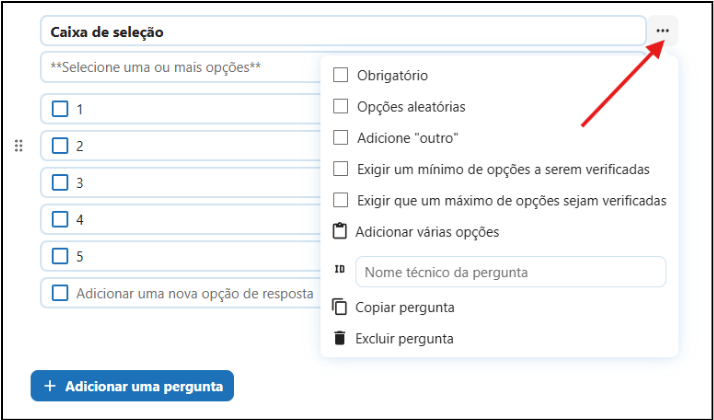Toggle Exigir que um máximo checkbox

pos(340,200)
